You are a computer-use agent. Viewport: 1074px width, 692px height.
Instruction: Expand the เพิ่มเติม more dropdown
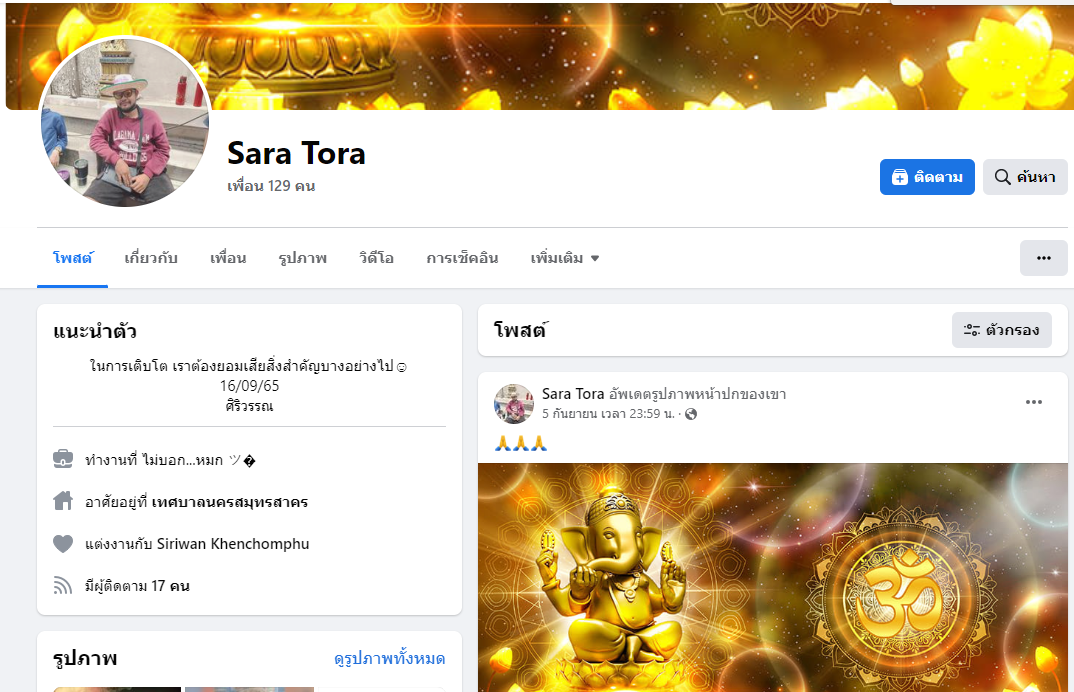(564, 258)
